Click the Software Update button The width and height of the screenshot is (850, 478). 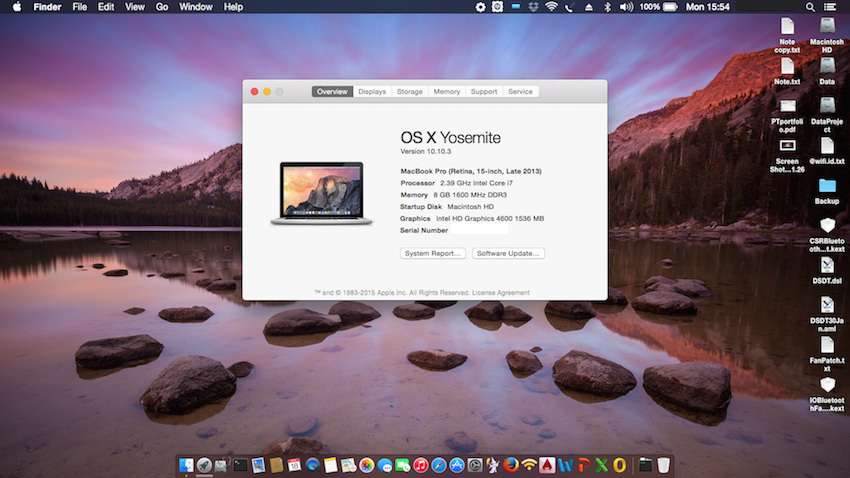click(508, 254)
